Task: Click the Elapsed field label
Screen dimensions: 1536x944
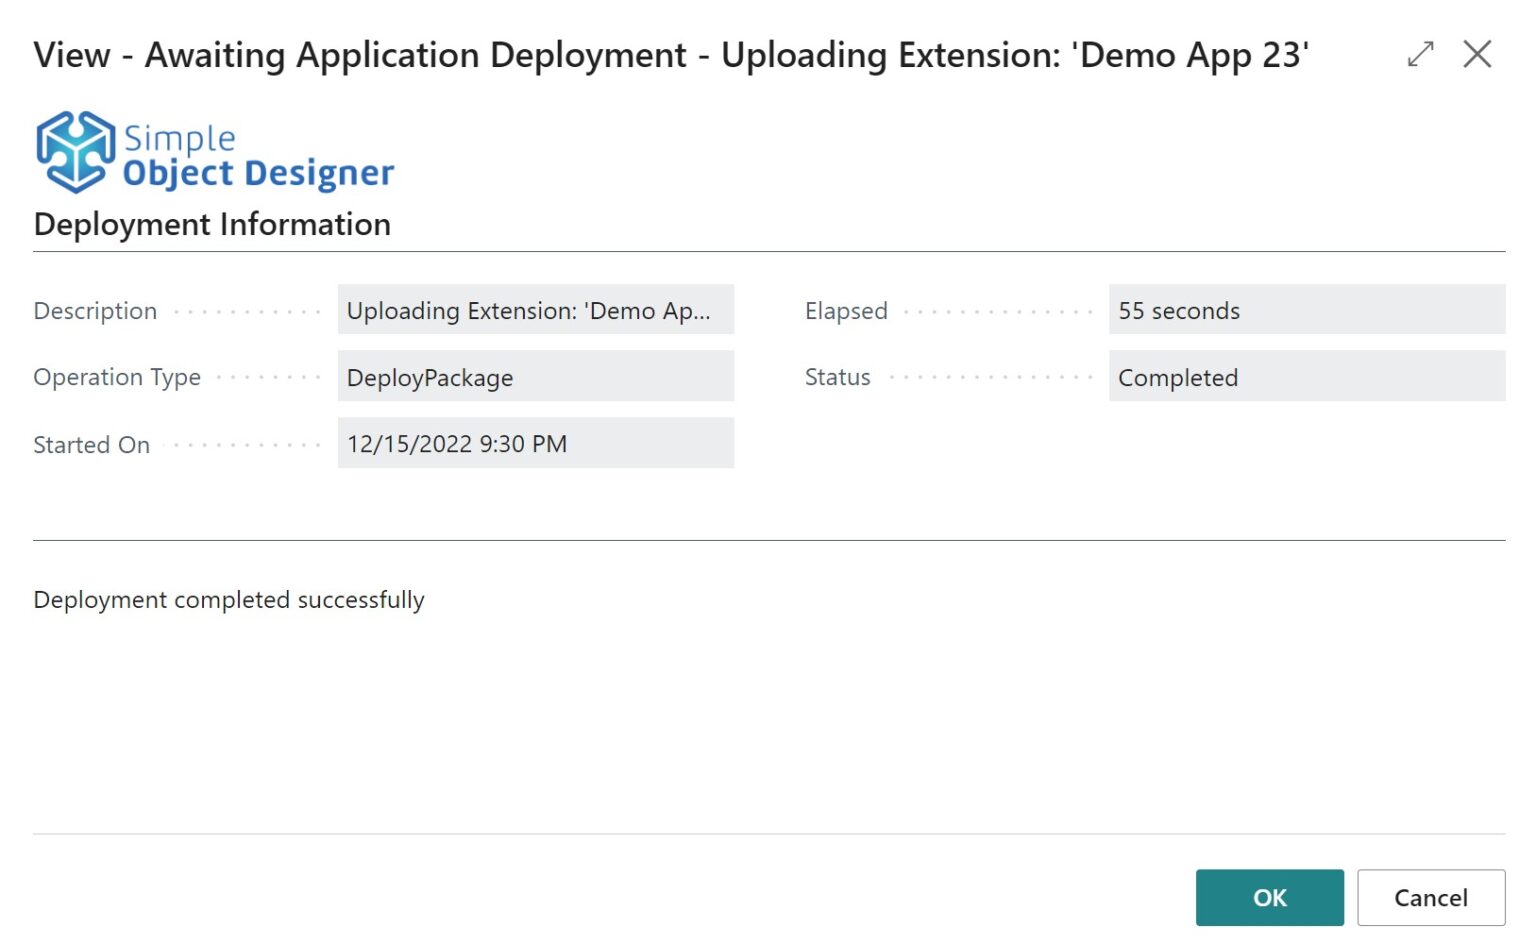Action: pos(845,310)
